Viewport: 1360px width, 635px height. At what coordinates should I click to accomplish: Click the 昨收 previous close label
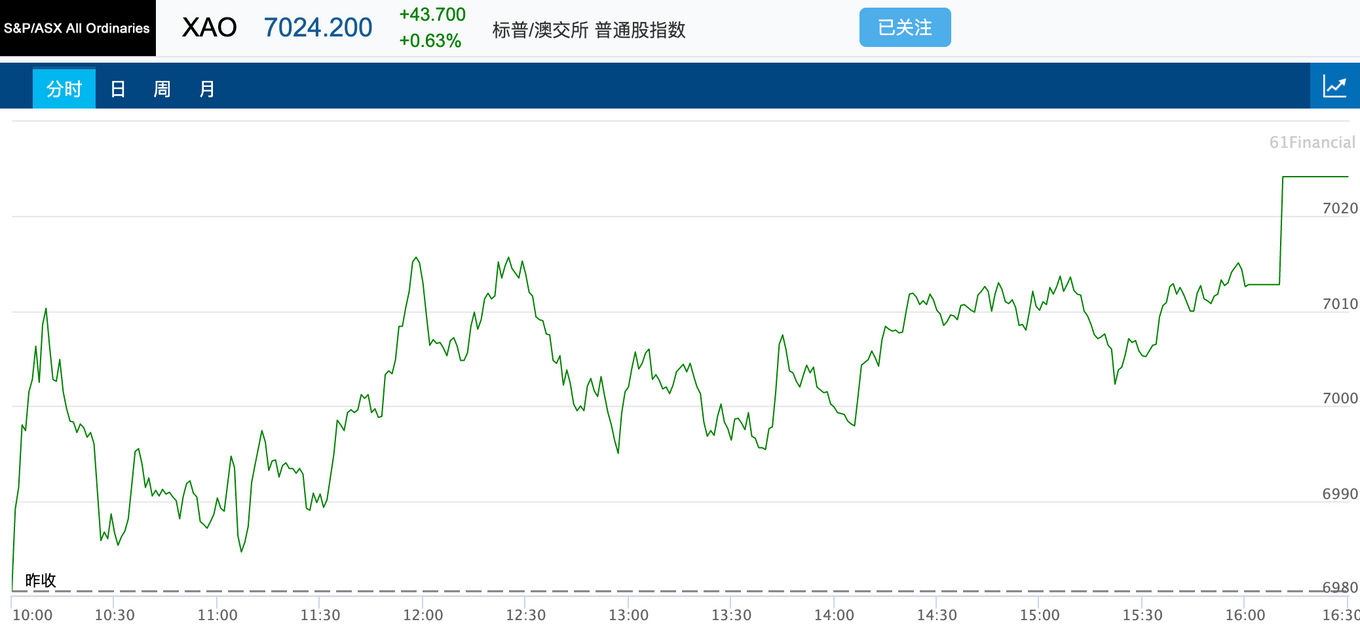41,580
